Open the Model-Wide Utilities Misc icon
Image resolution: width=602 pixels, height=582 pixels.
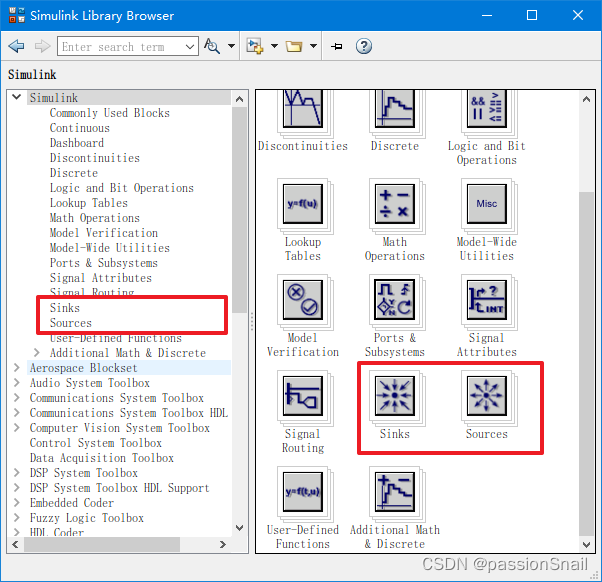(486, 204)
